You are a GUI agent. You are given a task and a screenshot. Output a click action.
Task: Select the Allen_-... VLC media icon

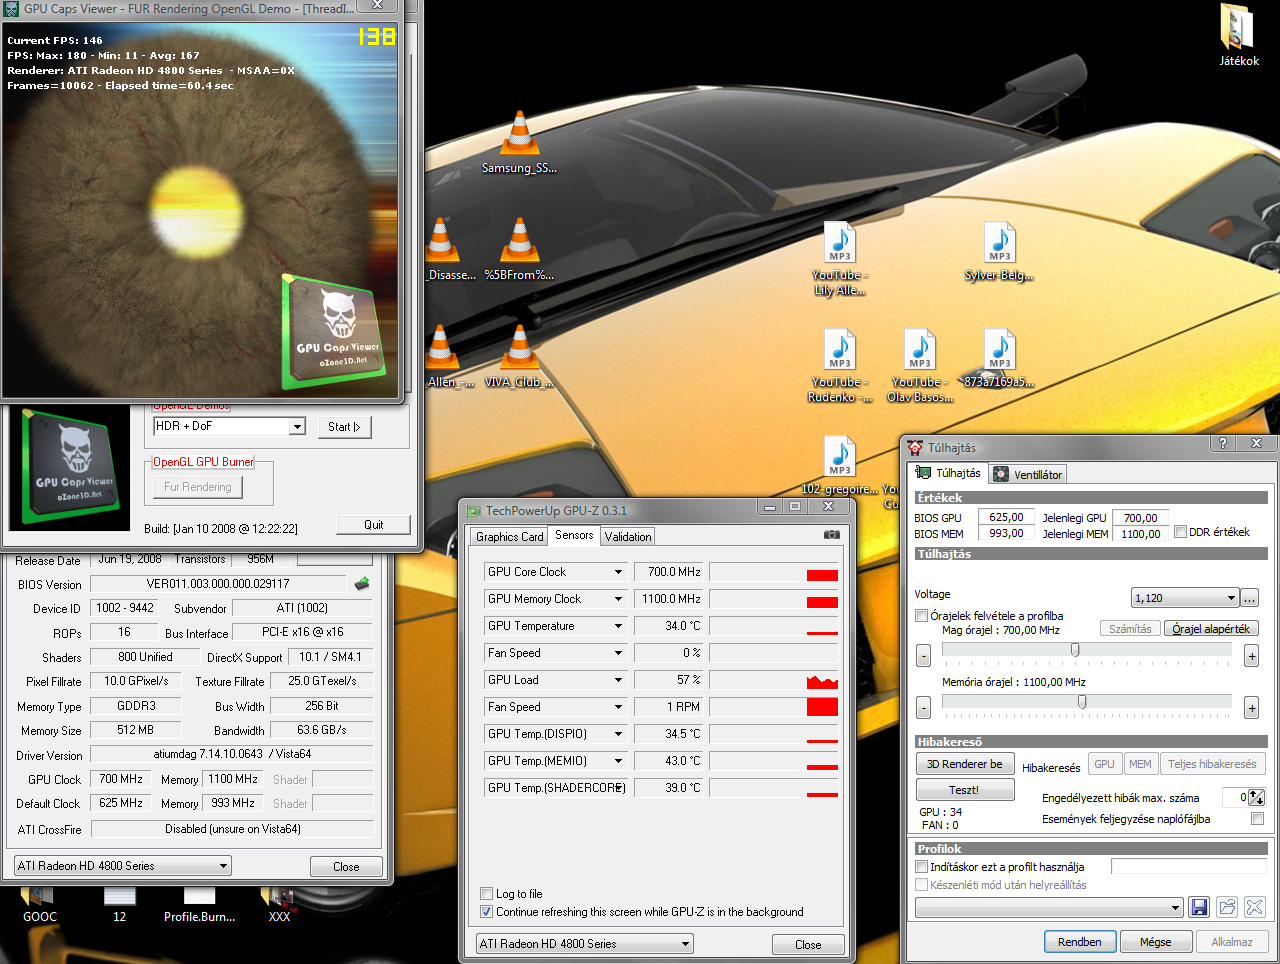(441, 356)
